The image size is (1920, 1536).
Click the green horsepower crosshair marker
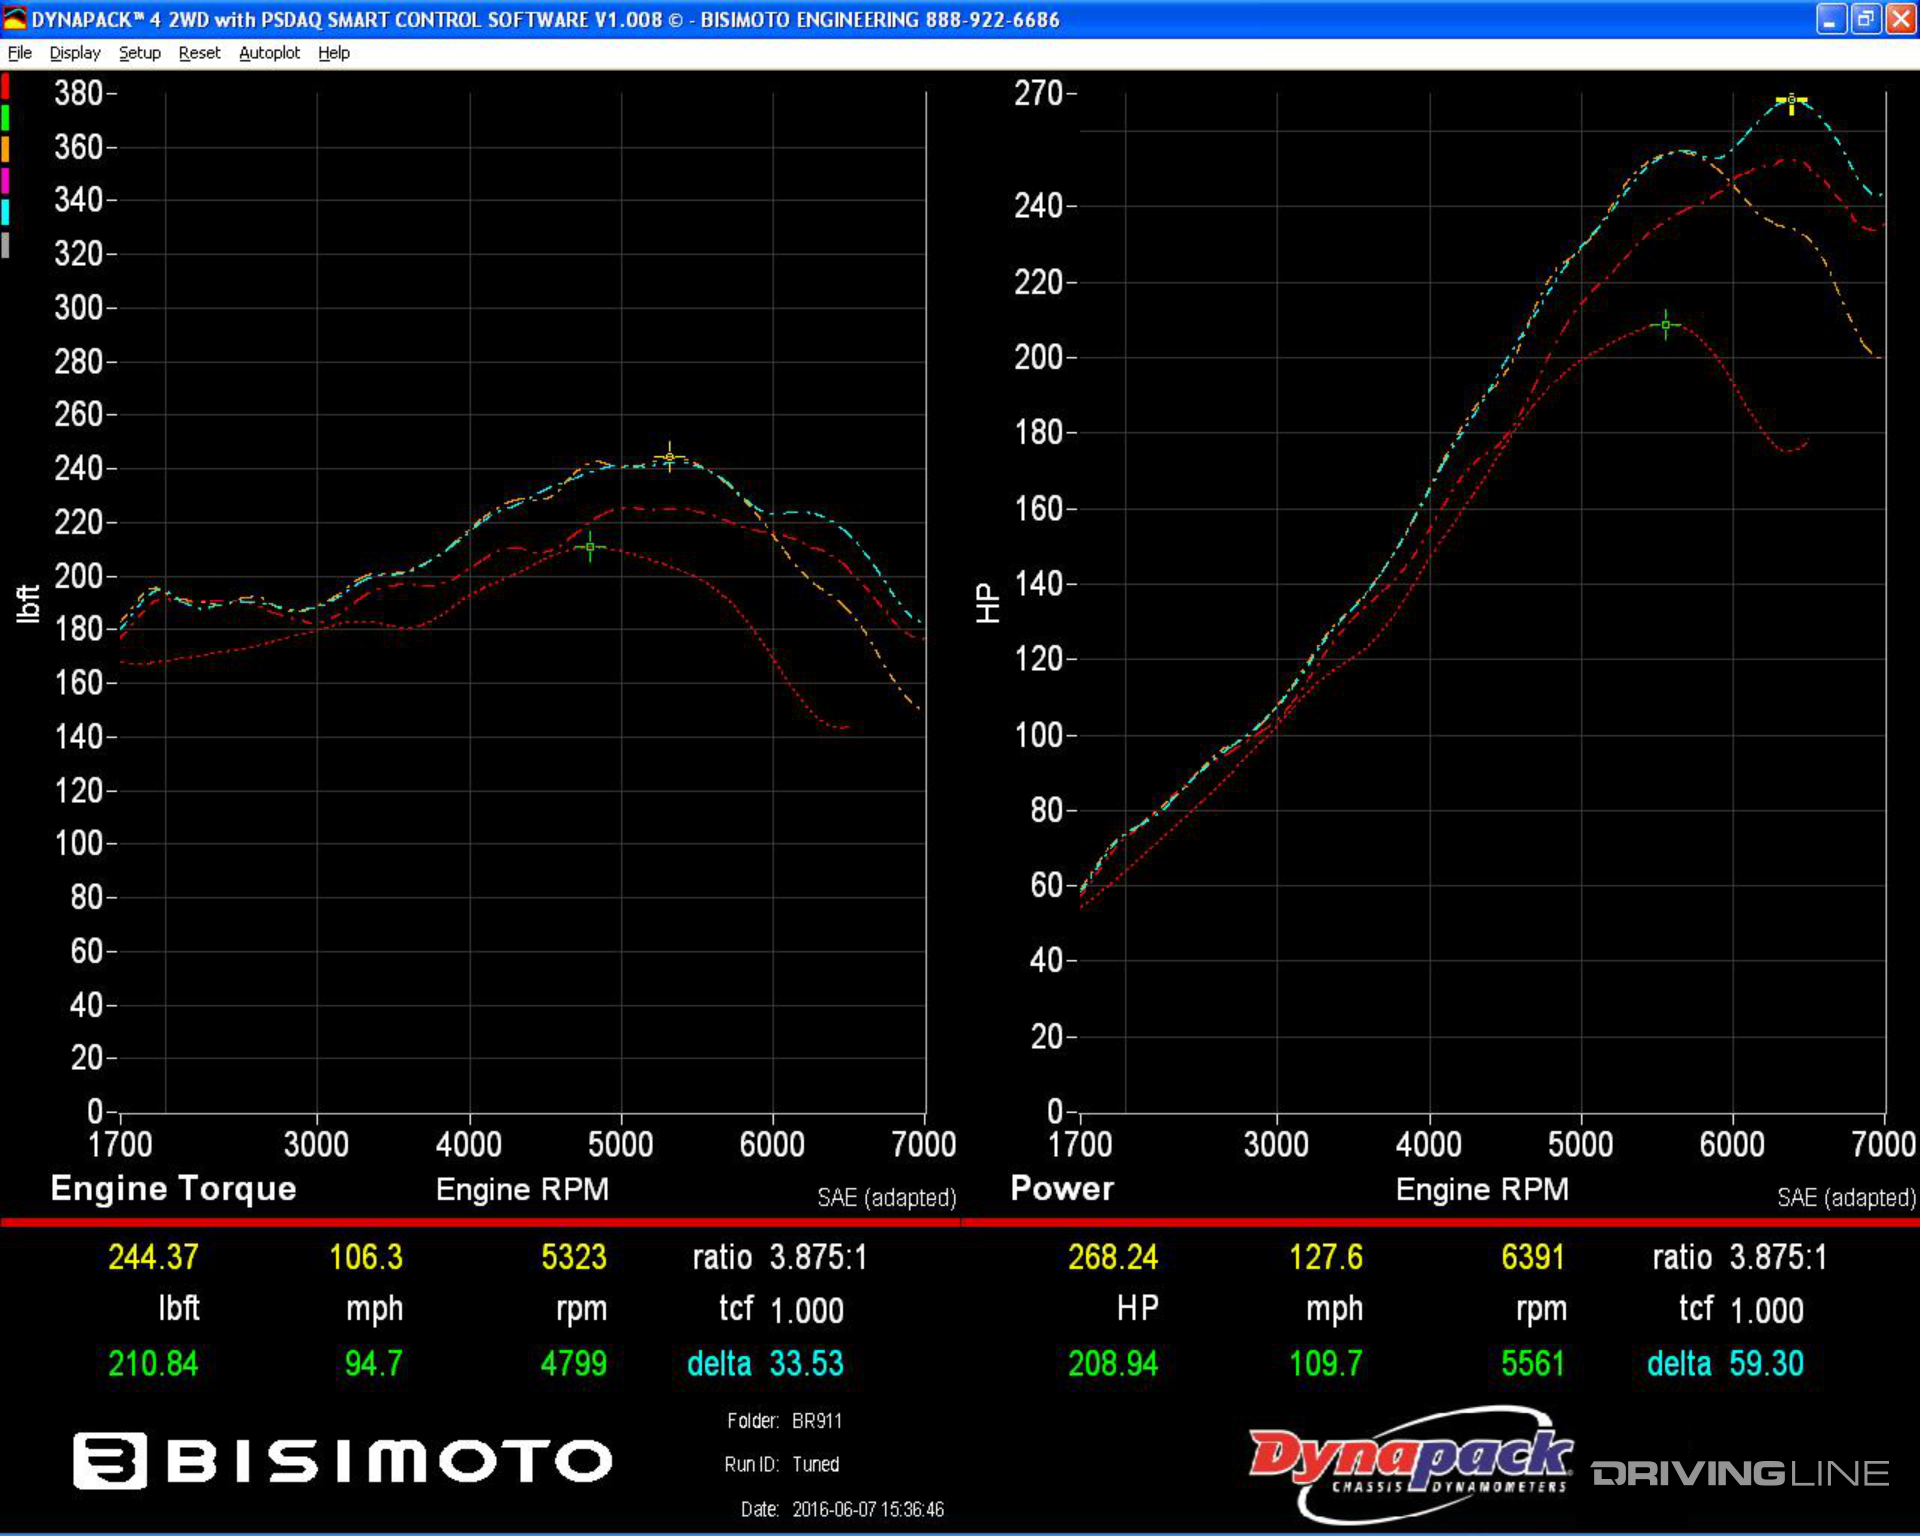coord(1665,325)
